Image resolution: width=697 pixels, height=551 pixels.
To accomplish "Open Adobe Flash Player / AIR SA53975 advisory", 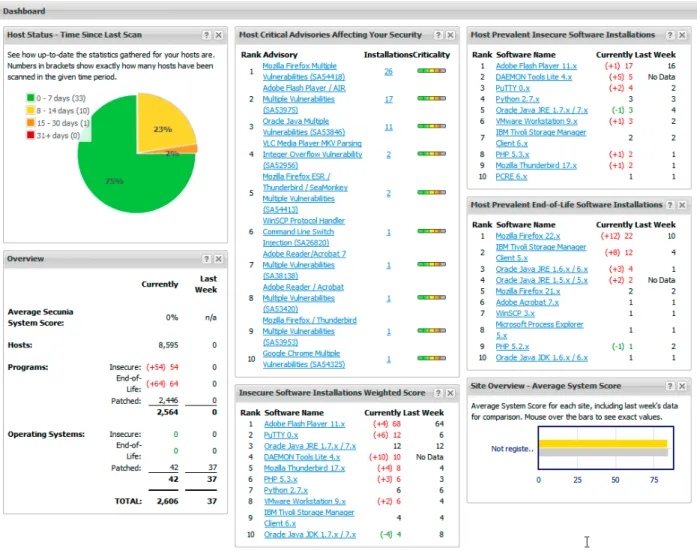I will click(x=304, y=99).
